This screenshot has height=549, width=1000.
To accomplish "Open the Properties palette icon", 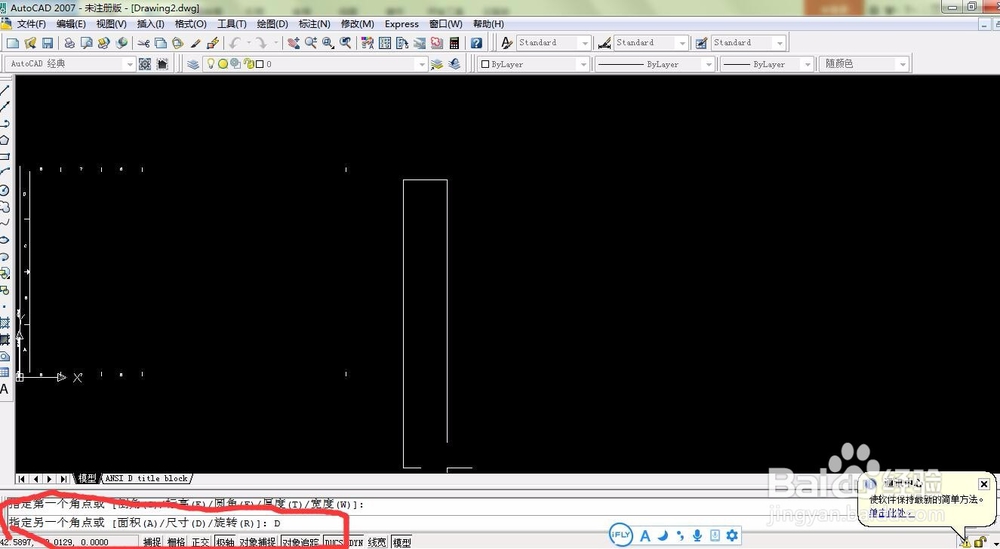I will tap(367, 43).
